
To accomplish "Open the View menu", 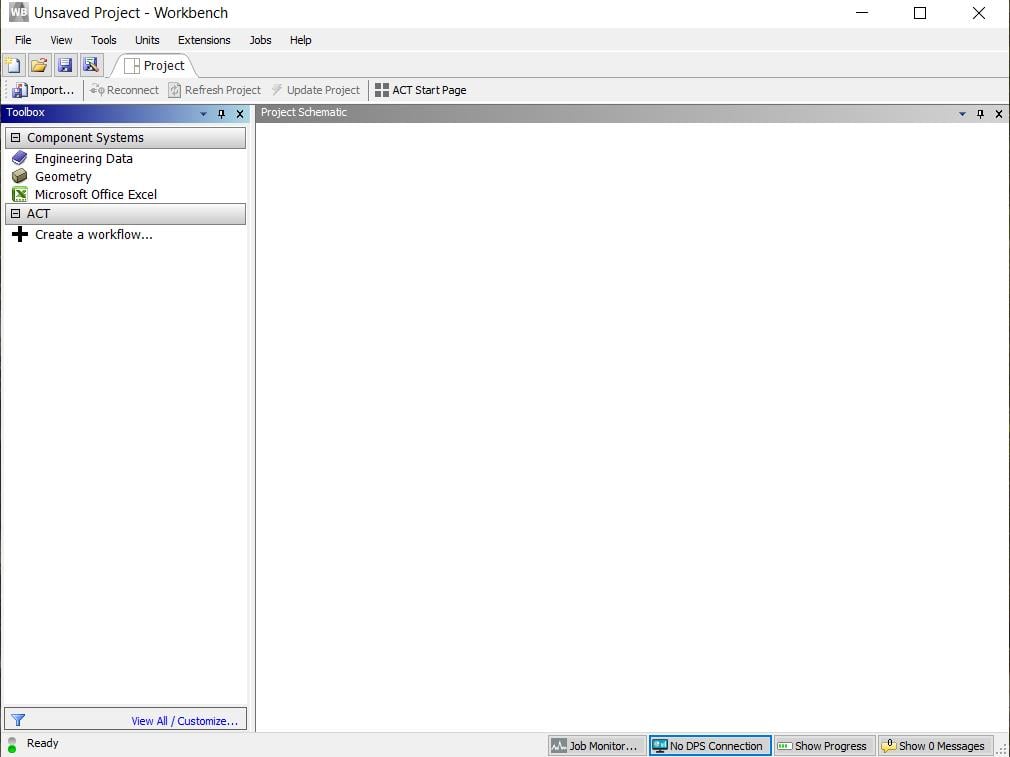I will [x=61, y=40].
